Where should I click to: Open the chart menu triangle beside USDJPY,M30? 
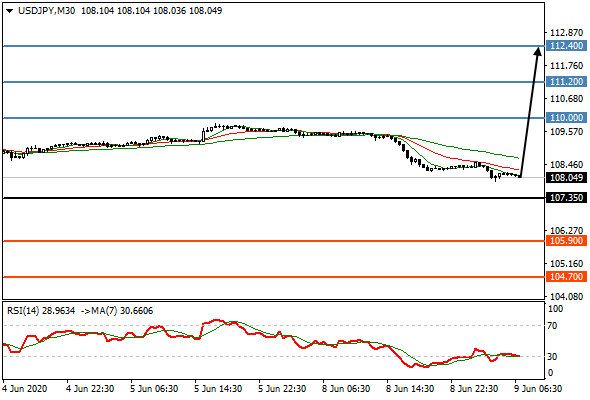[x=9, y=11]
